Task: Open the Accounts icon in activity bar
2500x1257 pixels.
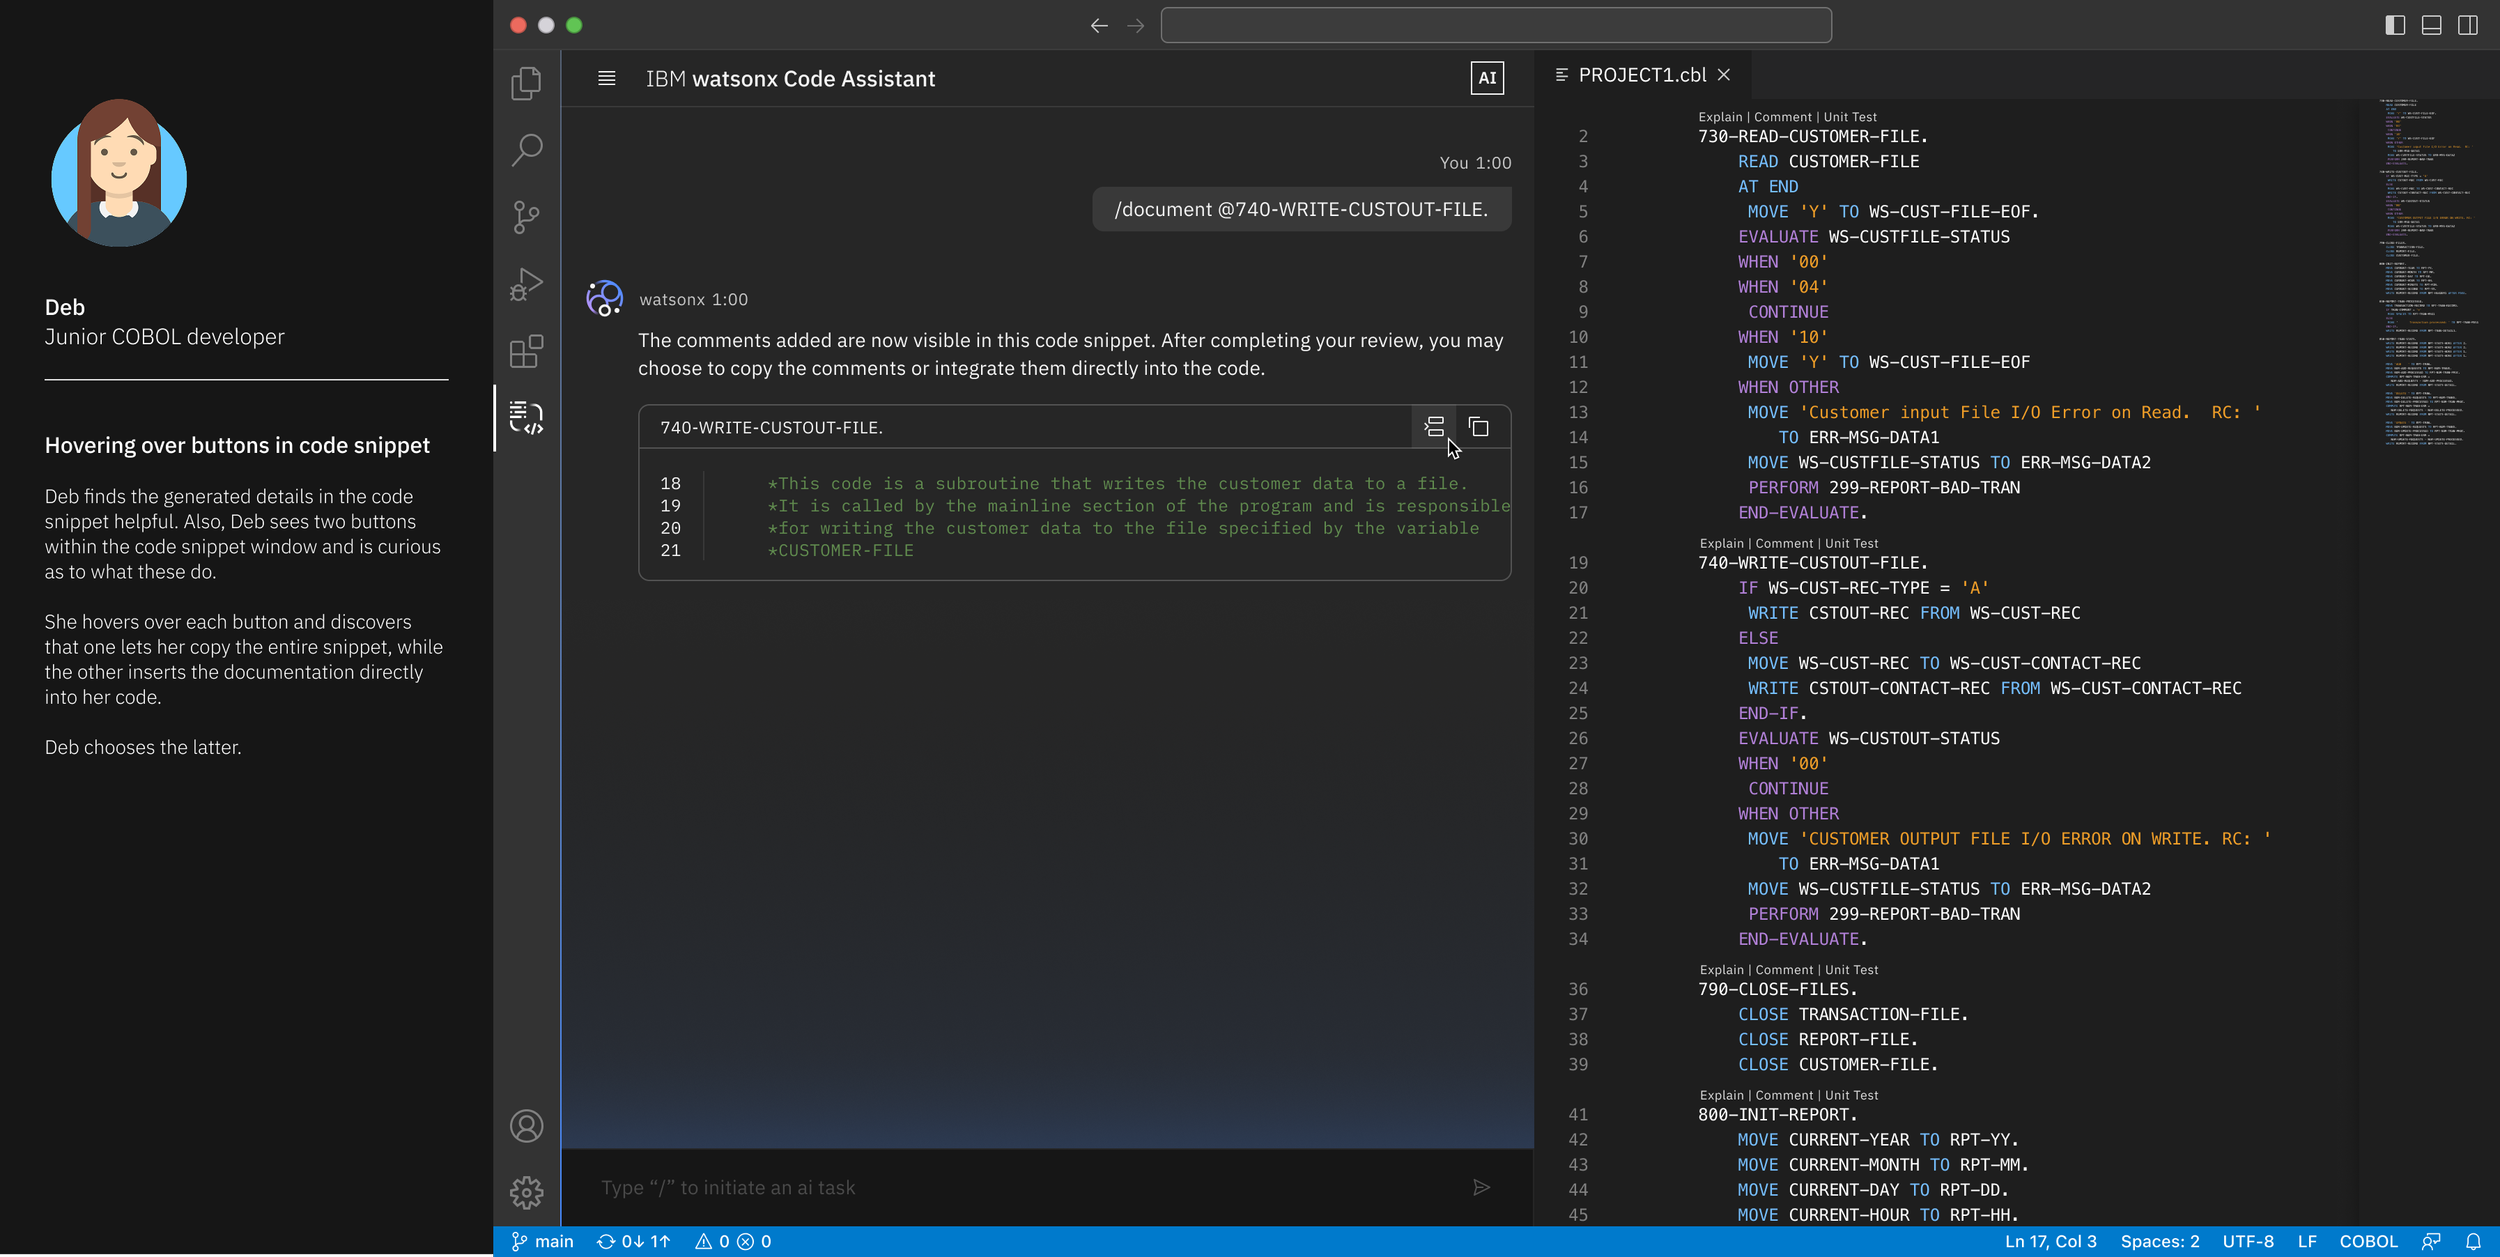Action: click(x=526, y=1126)
